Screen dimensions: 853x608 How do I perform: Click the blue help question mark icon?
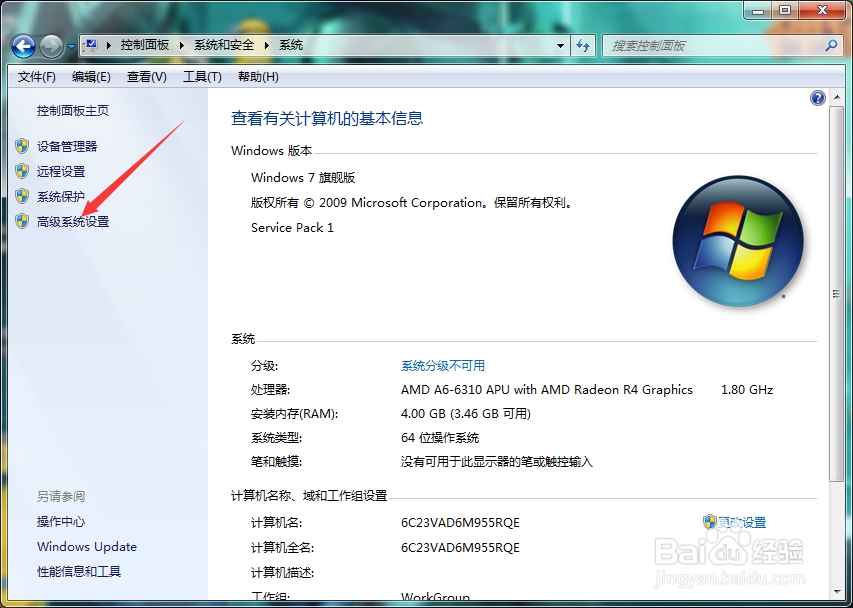(818, 98)
